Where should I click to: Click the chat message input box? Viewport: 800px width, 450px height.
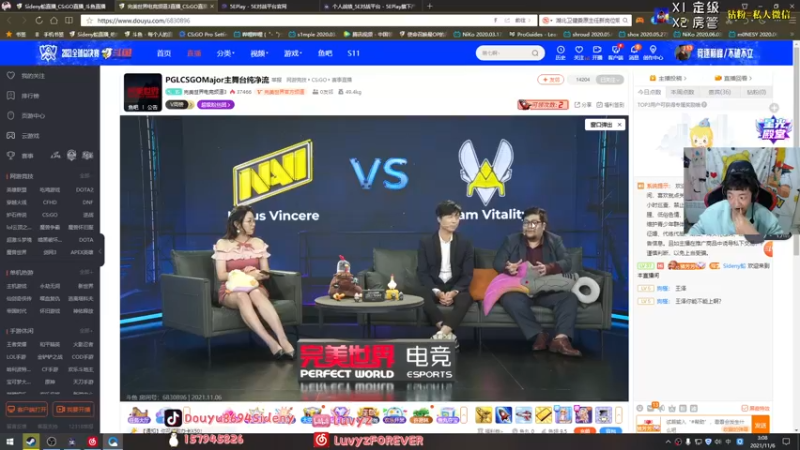pos(706,424)
